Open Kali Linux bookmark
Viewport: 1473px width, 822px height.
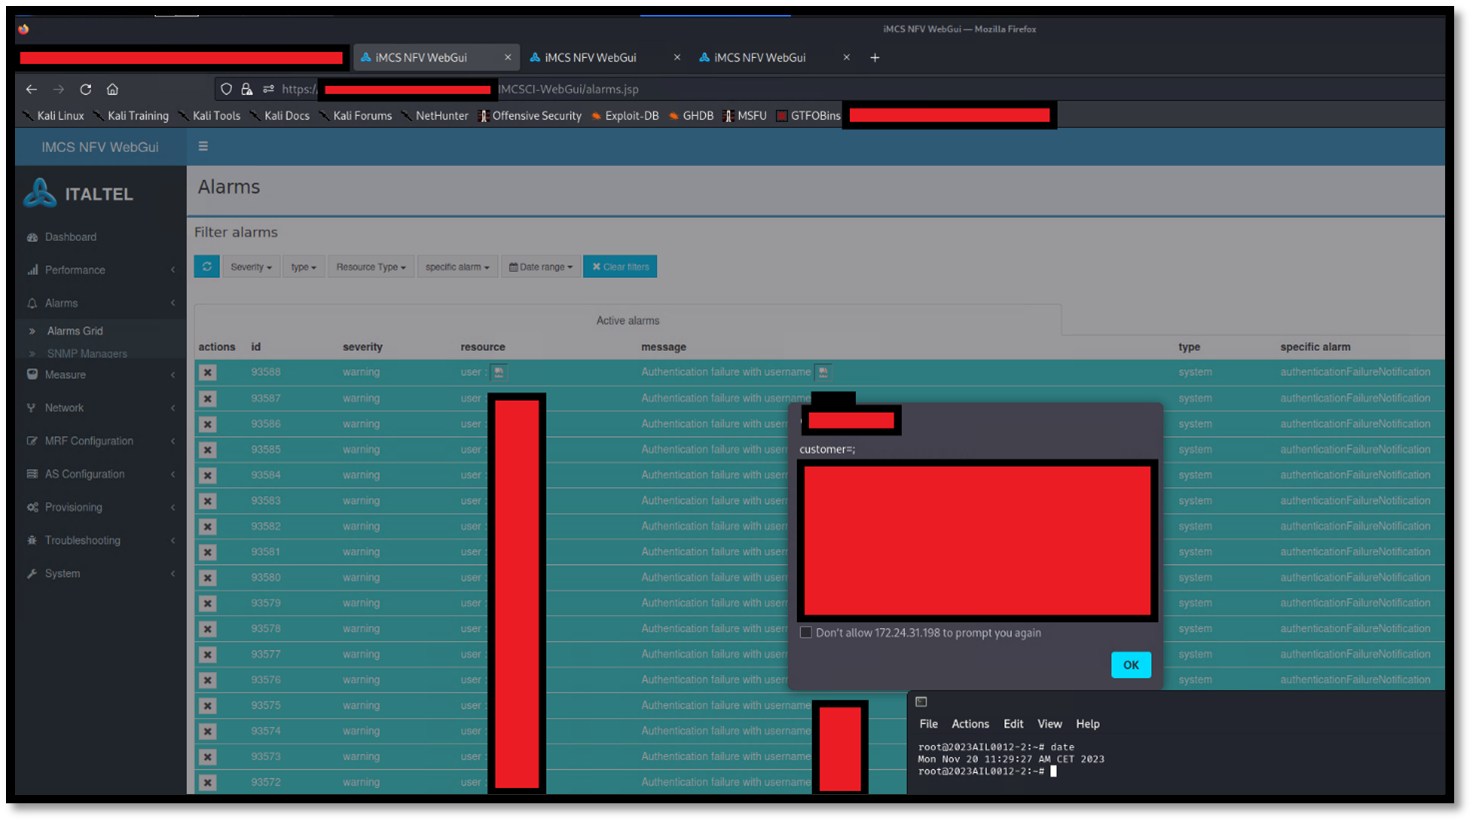click(x=53, y=116)
